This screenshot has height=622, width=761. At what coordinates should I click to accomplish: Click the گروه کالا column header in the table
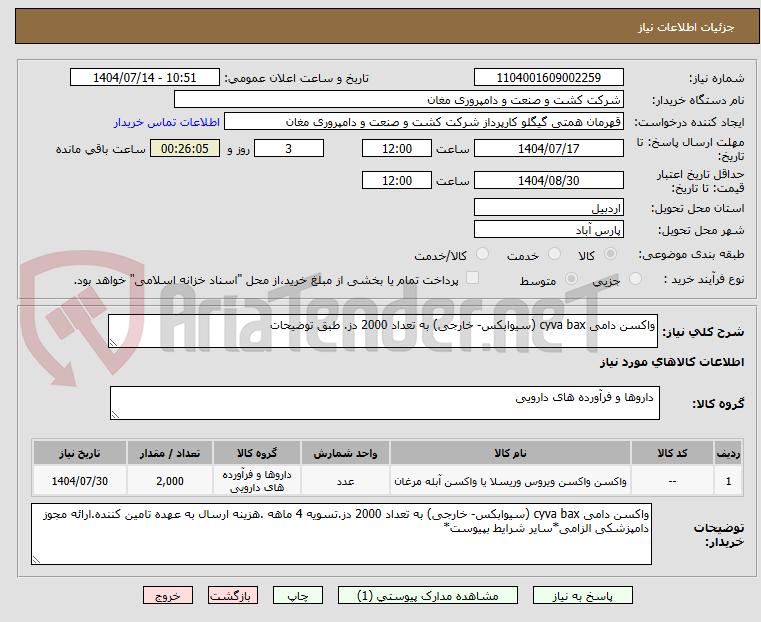tap(257, 453)
